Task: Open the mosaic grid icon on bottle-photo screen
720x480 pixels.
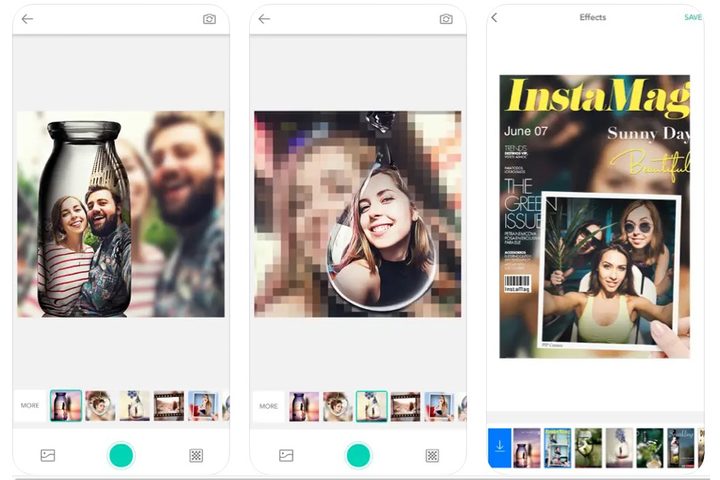Action: click(x=196, y=455)
